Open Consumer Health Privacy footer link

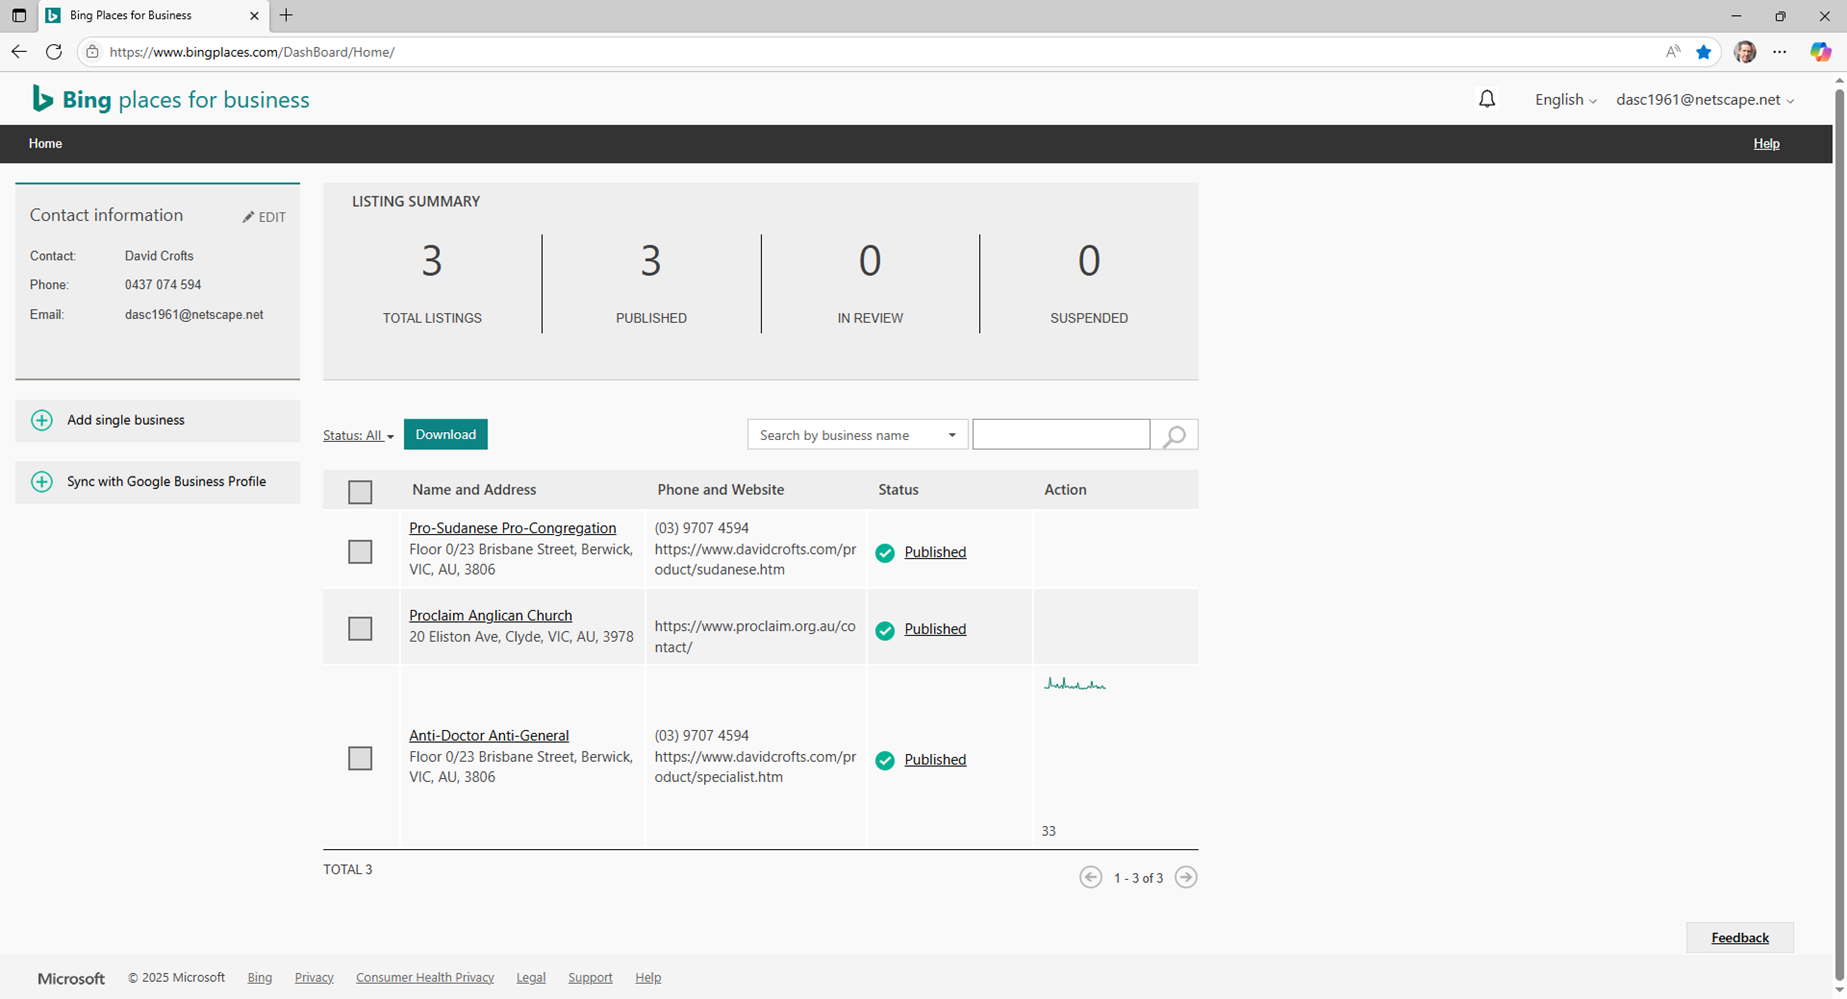[425, 978]
